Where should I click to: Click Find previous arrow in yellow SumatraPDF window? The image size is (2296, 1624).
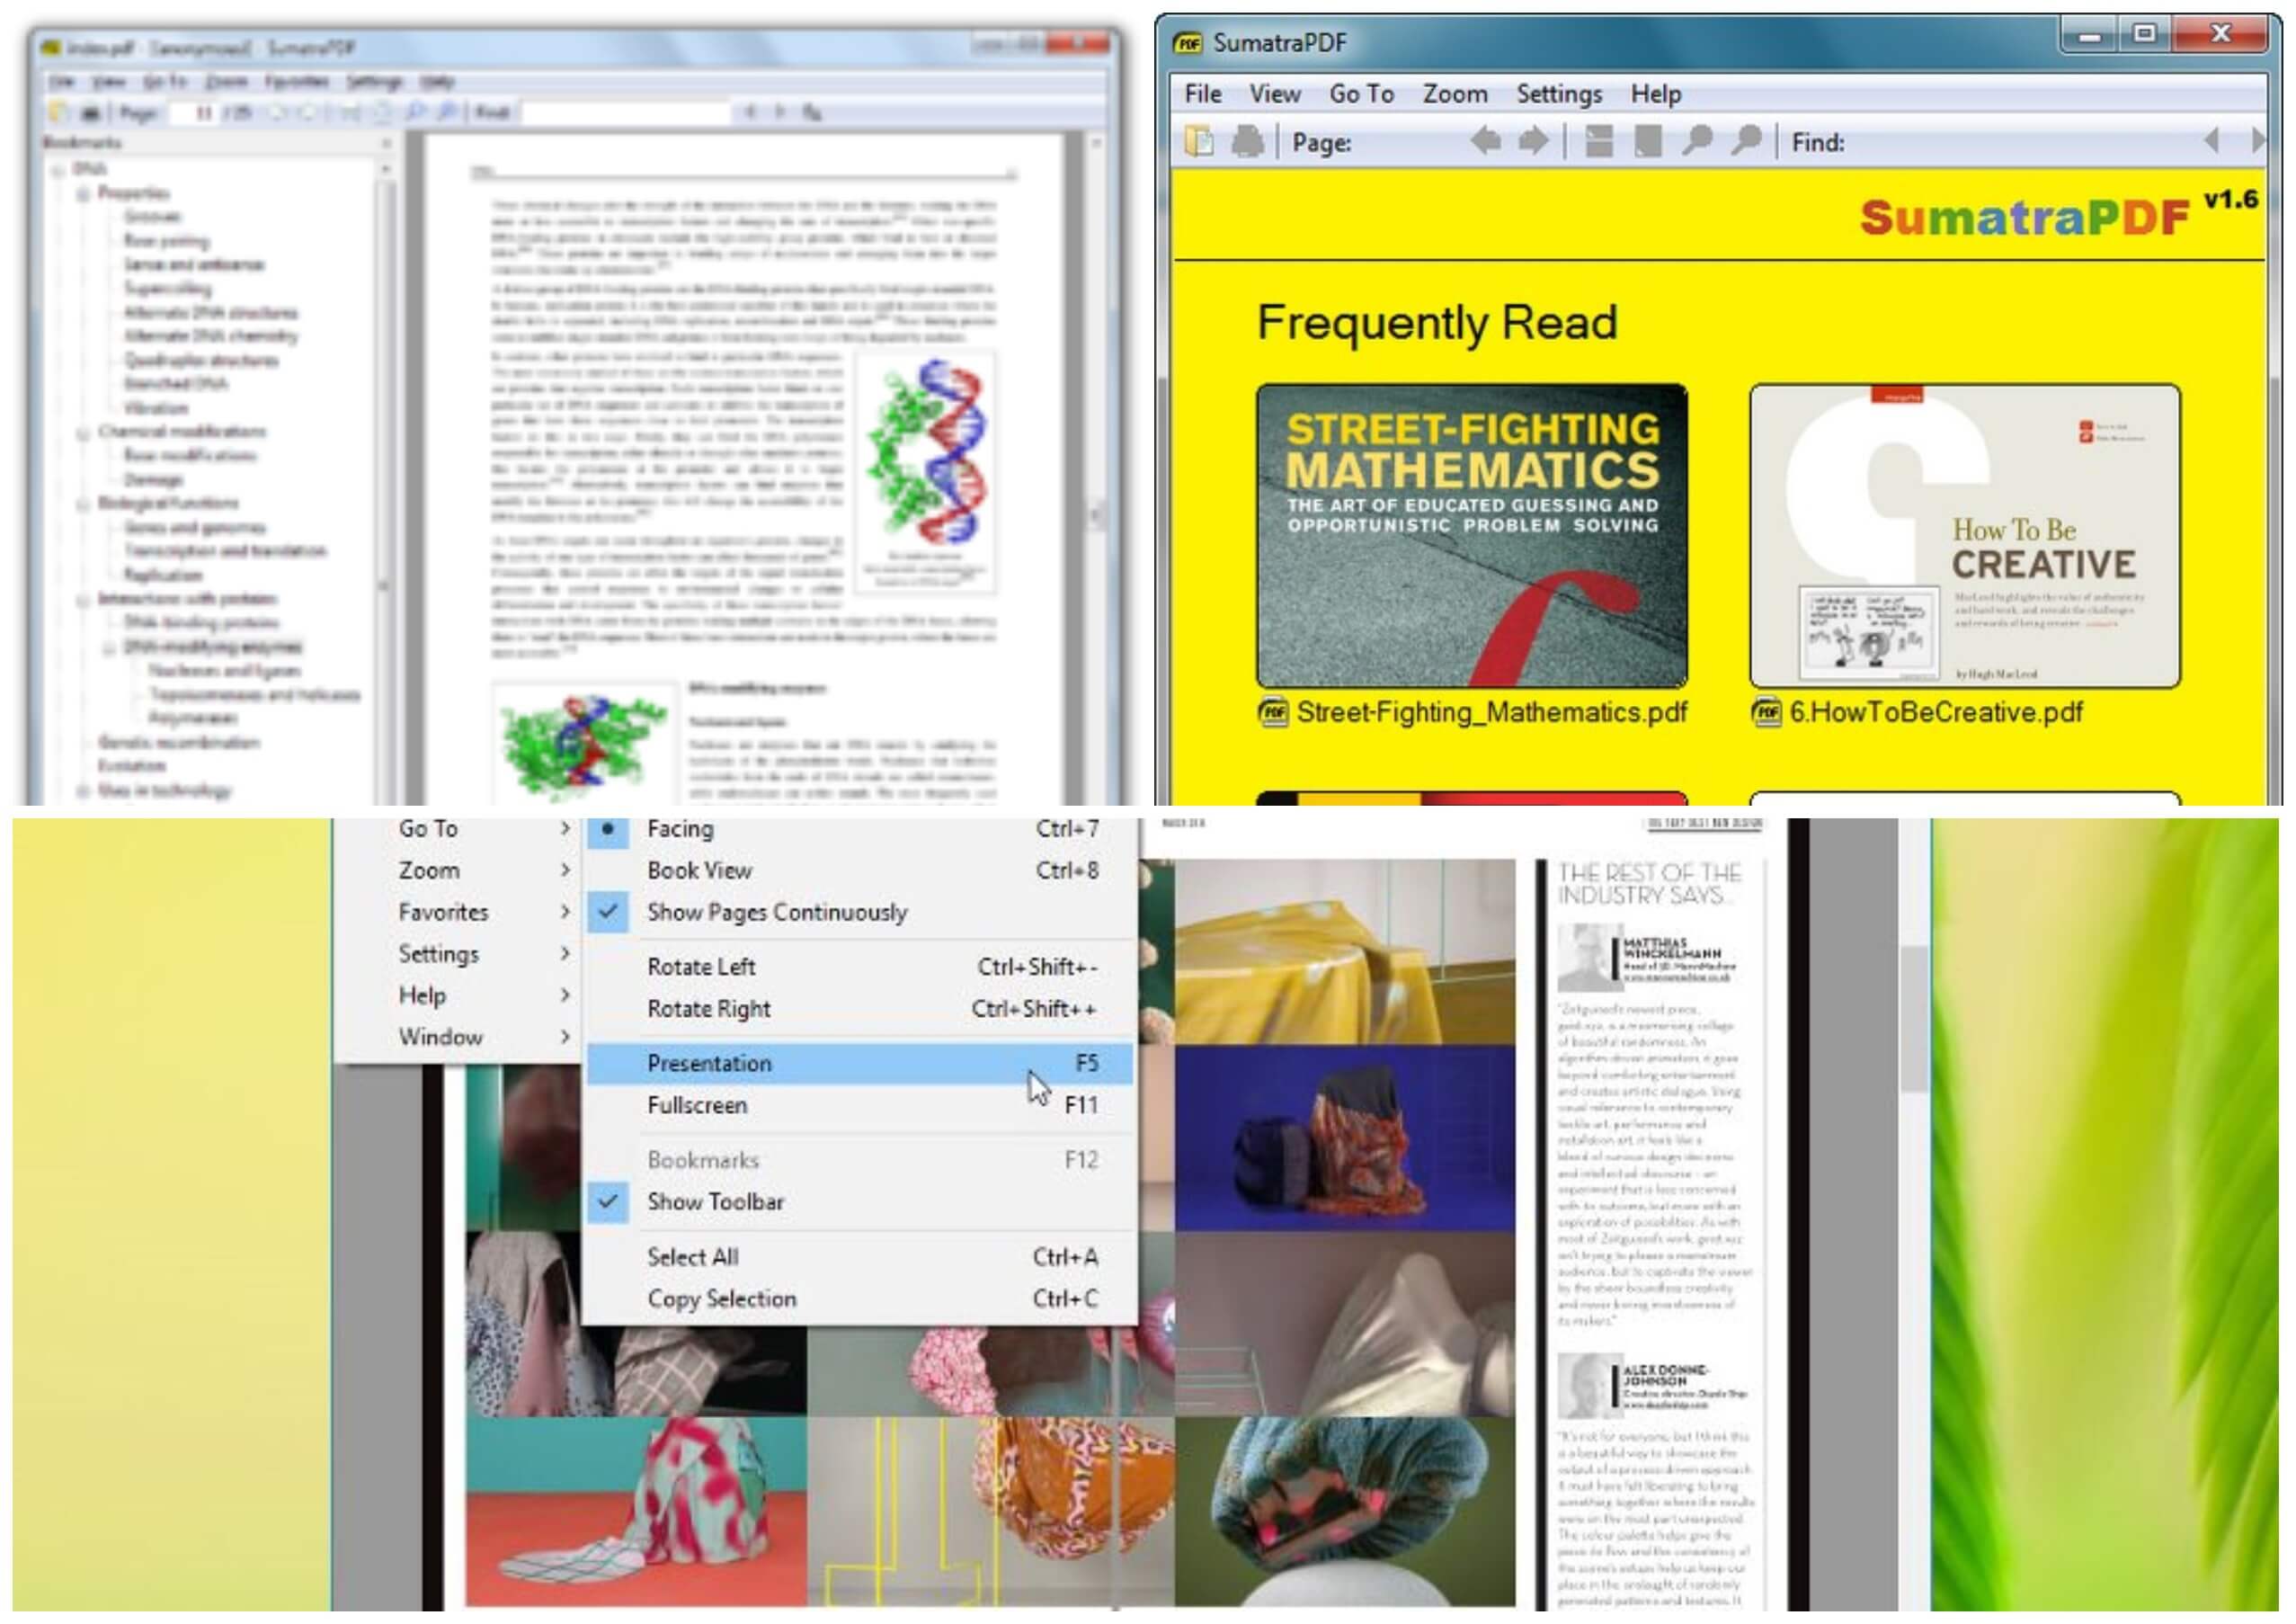pyautogui.click(x=2211, y=141)
